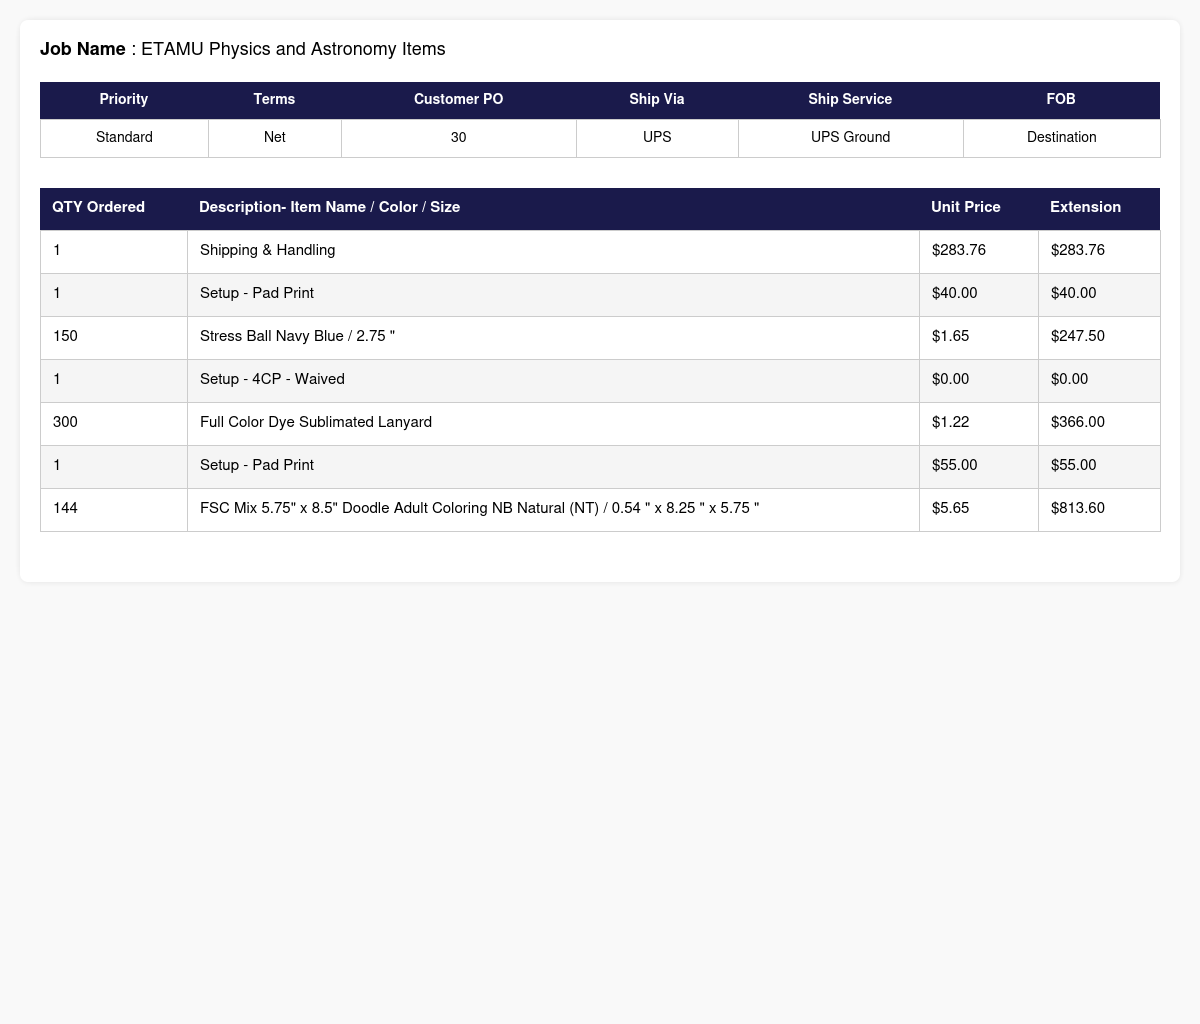Image resolution: width=1200 pixels, height=1024 pixels.
Task: Click the QTY Ordered header
Action: (x=98, y=207)
